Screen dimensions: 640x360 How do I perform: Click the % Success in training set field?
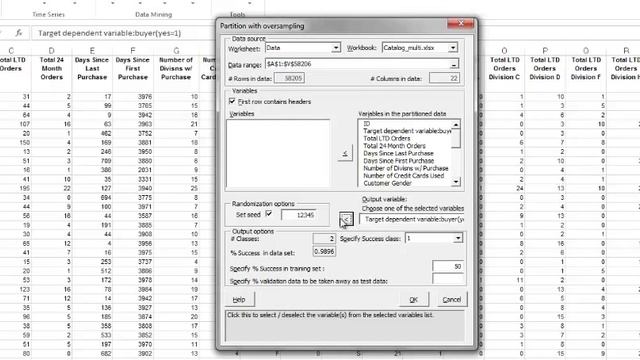tap(448, 267)
